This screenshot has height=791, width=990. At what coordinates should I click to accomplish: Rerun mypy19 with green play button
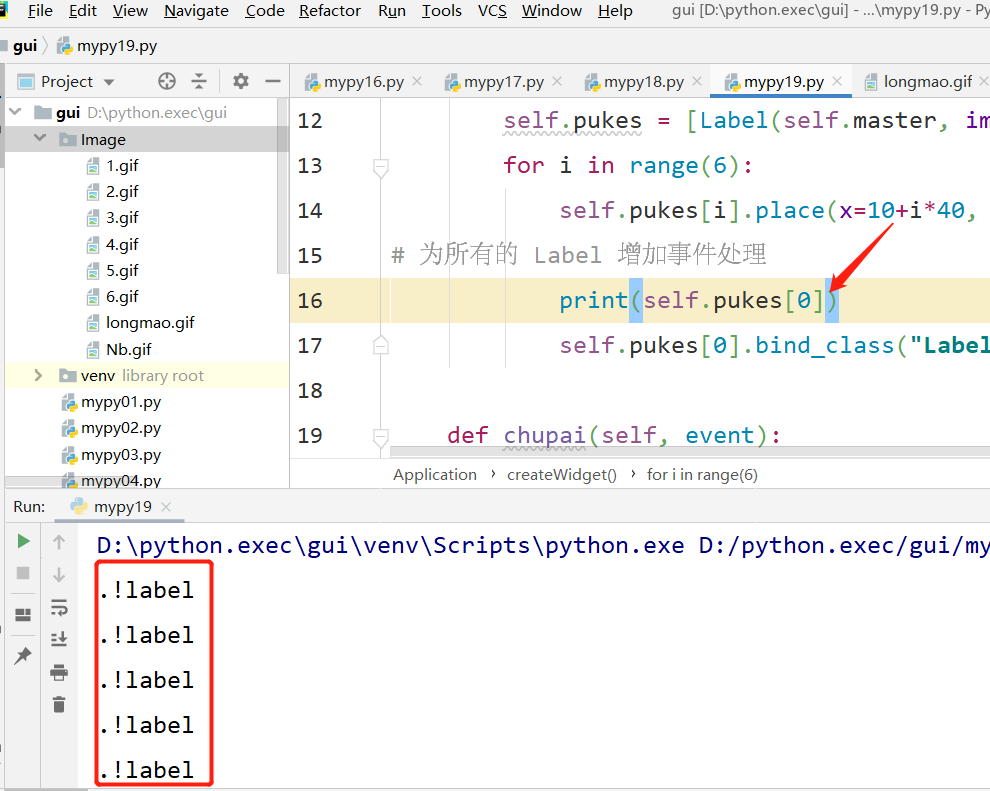tap(23, 541)
